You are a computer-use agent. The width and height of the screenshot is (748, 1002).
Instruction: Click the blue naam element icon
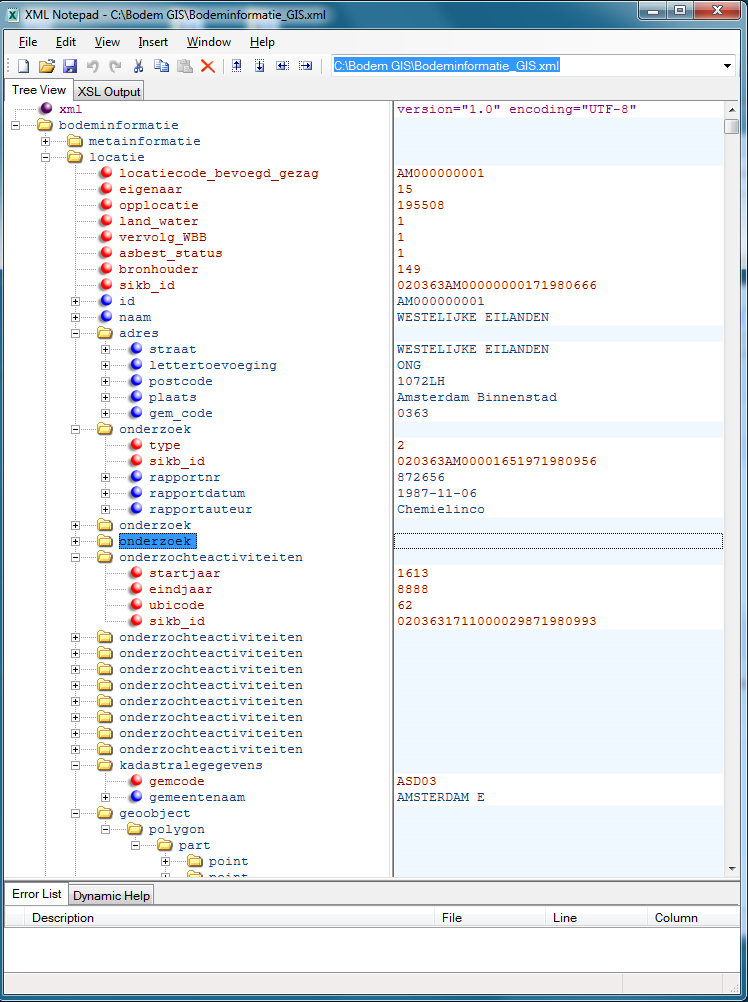pyautogui.click(x=106, y=316)
